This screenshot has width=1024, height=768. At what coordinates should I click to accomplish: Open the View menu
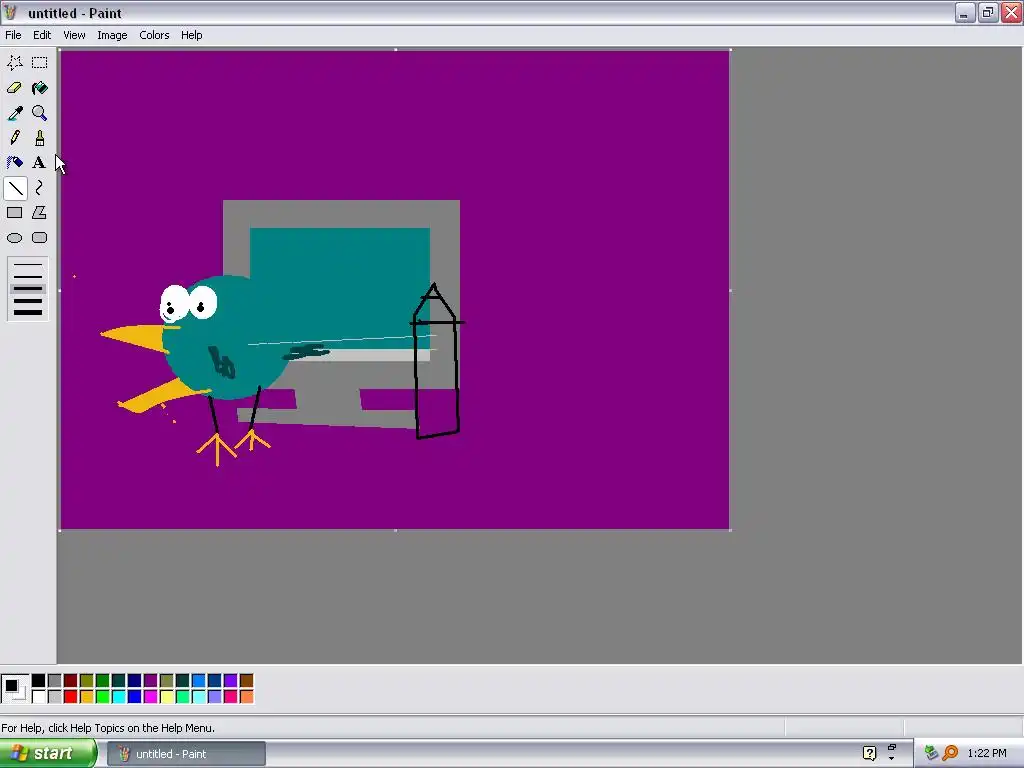(74, 35)
